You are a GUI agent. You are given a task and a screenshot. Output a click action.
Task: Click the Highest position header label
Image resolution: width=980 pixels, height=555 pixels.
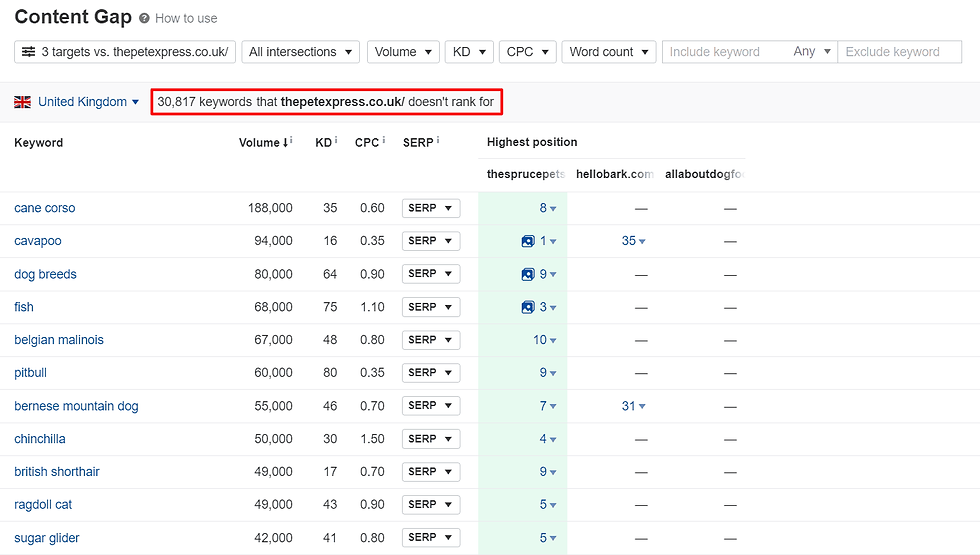click(x=532, y=142)
